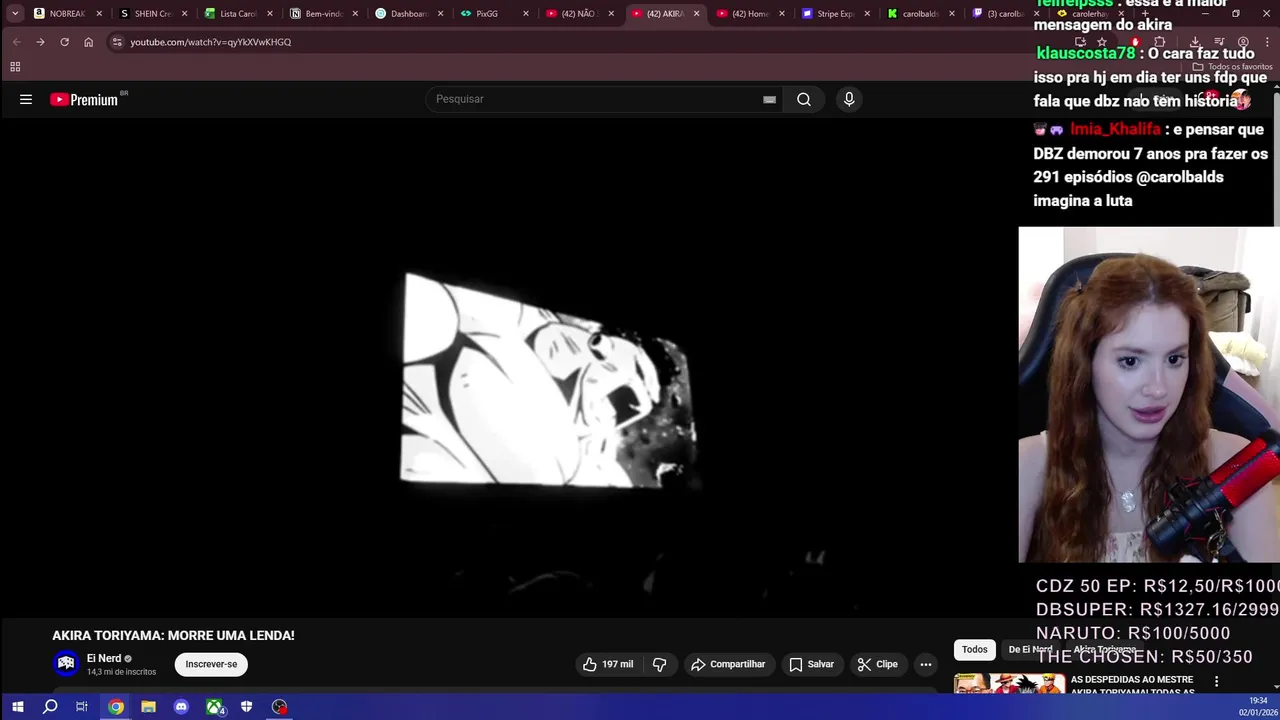Image resolution: width=1280 pixels, height=720 pixels.
Task: Select the De Ei Nerd filter chip
Action: coord(1030,649)
